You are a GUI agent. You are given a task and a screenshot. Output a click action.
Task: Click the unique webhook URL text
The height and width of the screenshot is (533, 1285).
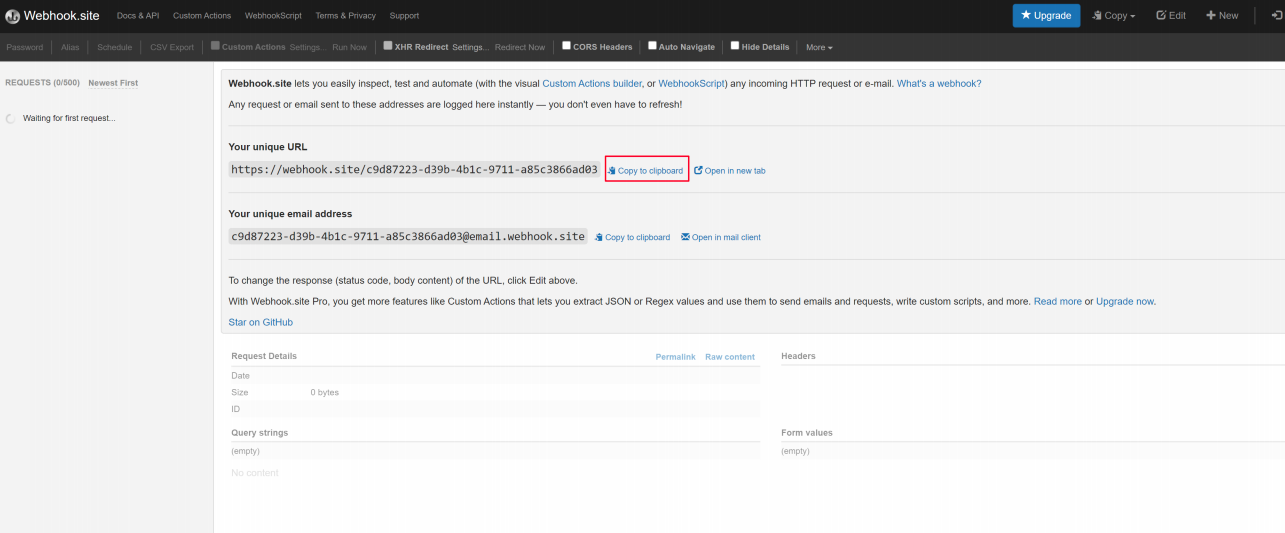pyautogui.click(x=414, y=170)
